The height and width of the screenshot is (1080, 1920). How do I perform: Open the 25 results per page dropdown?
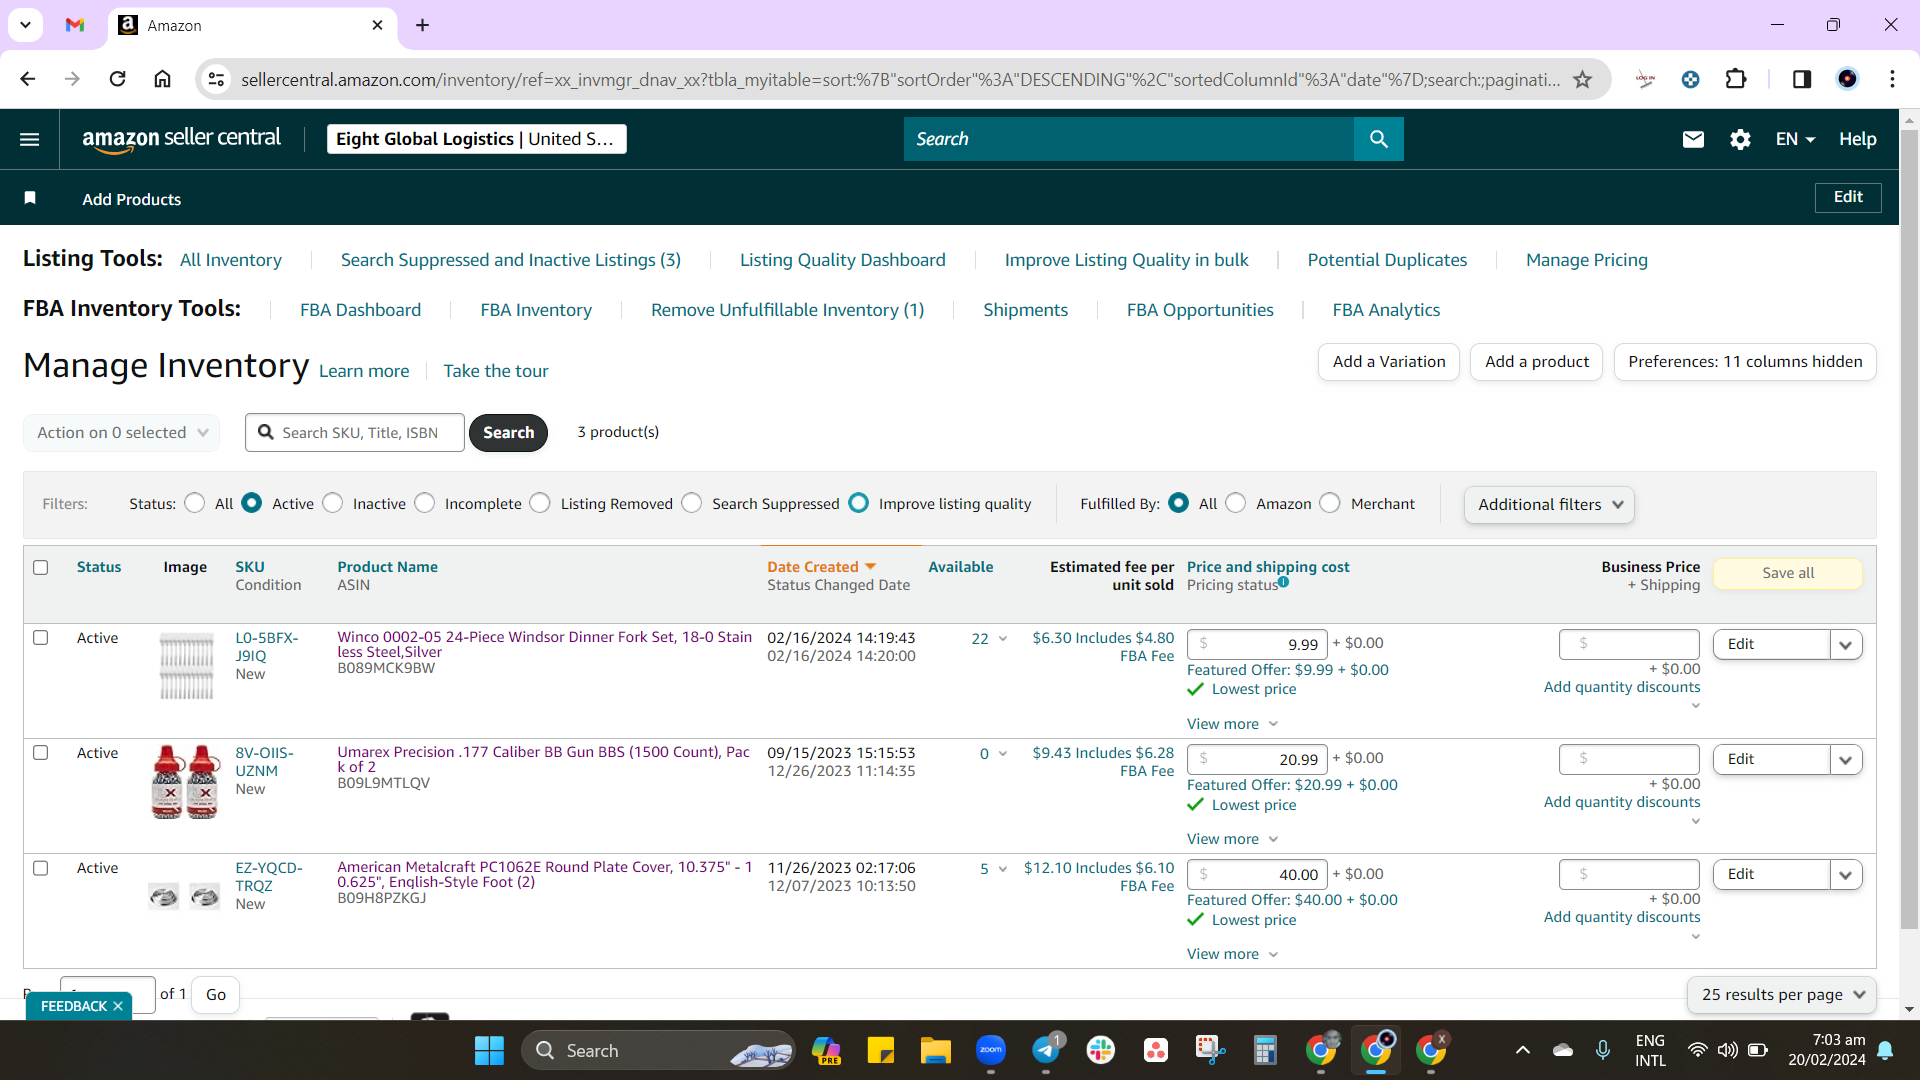tap(1782, 995)
